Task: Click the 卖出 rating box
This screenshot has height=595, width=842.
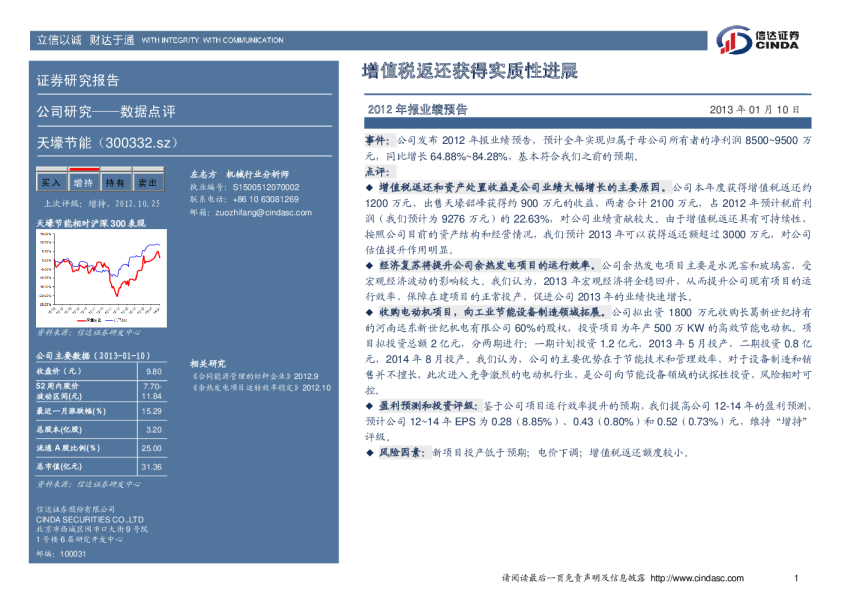Action: [x=147, y=183]
